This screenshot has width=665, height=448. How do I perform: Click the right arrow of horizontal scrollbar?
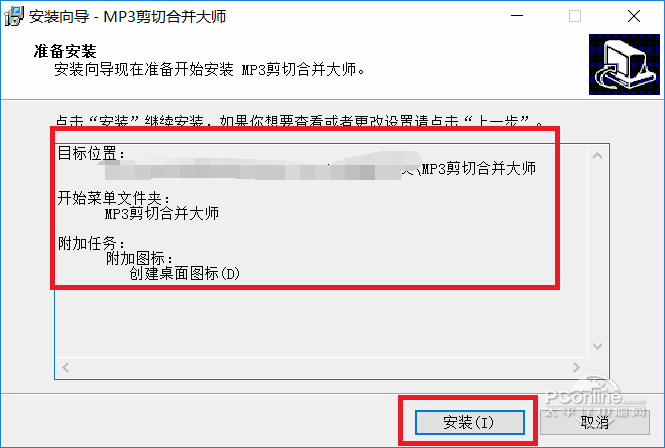point(576,367)
